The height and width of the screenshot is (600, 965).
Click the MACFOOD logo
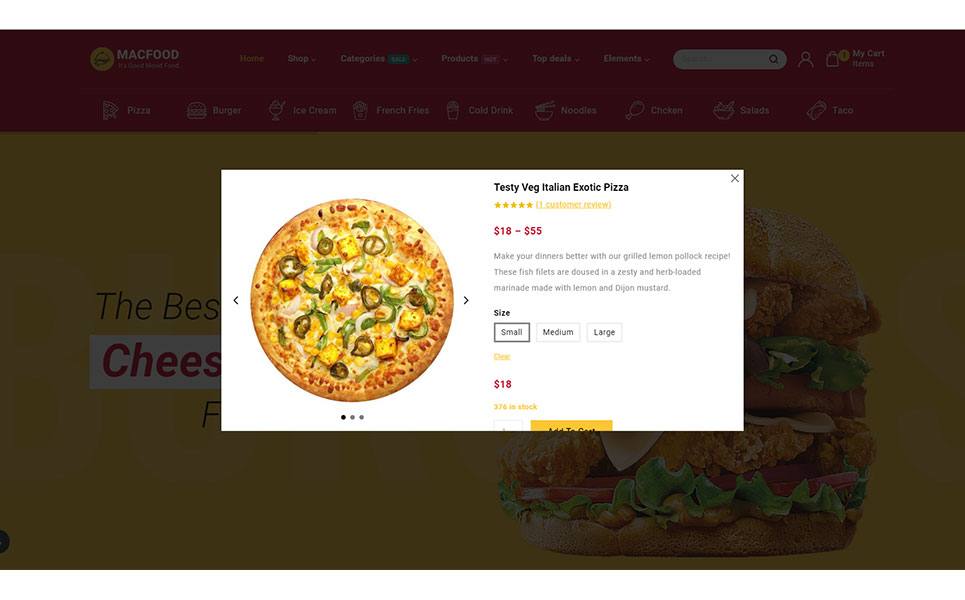click(x=135, y=59)
